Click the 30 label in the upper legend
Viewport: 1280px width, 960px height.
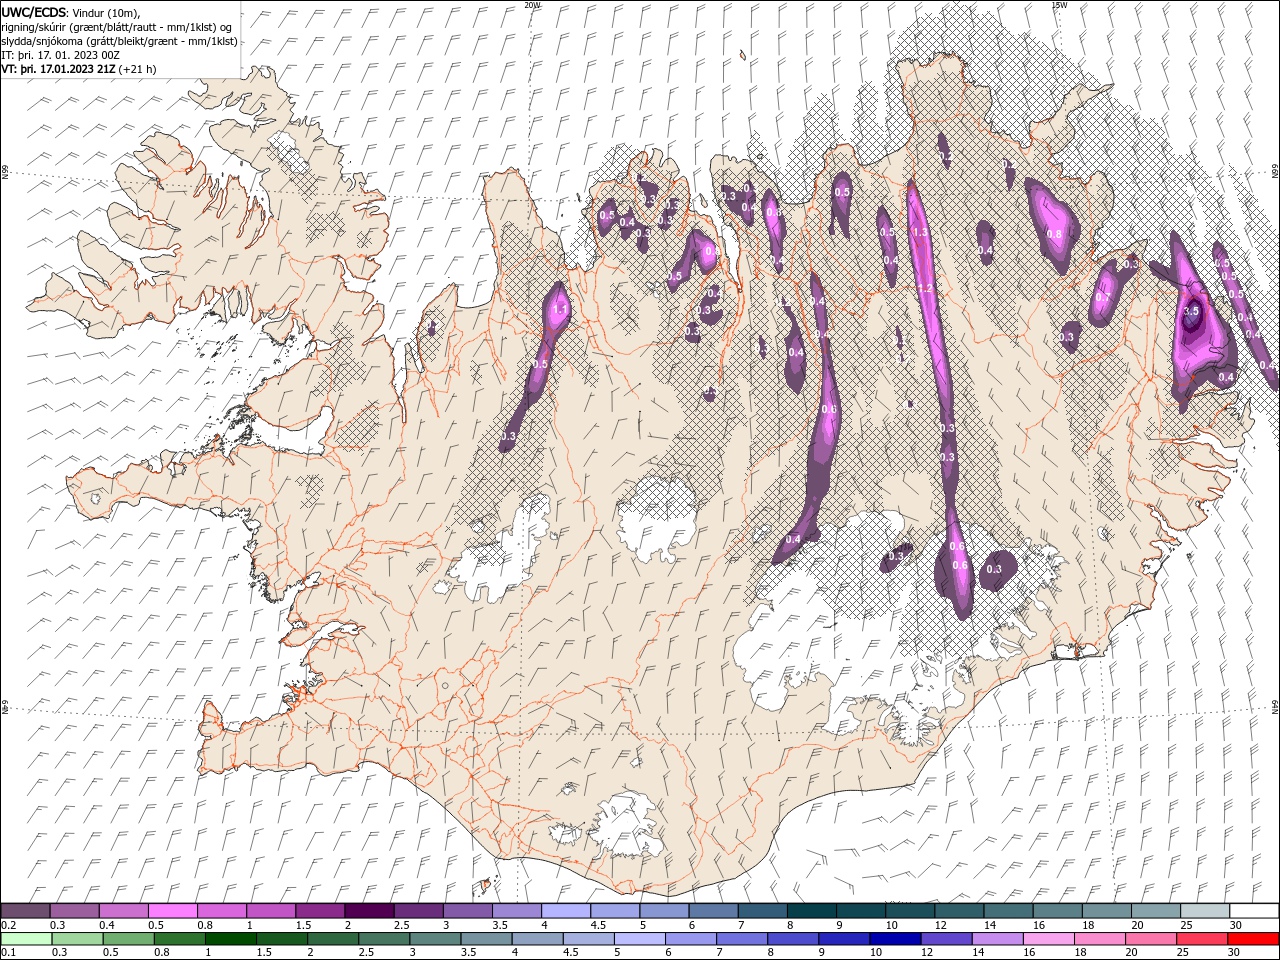tap(1235, 925)
